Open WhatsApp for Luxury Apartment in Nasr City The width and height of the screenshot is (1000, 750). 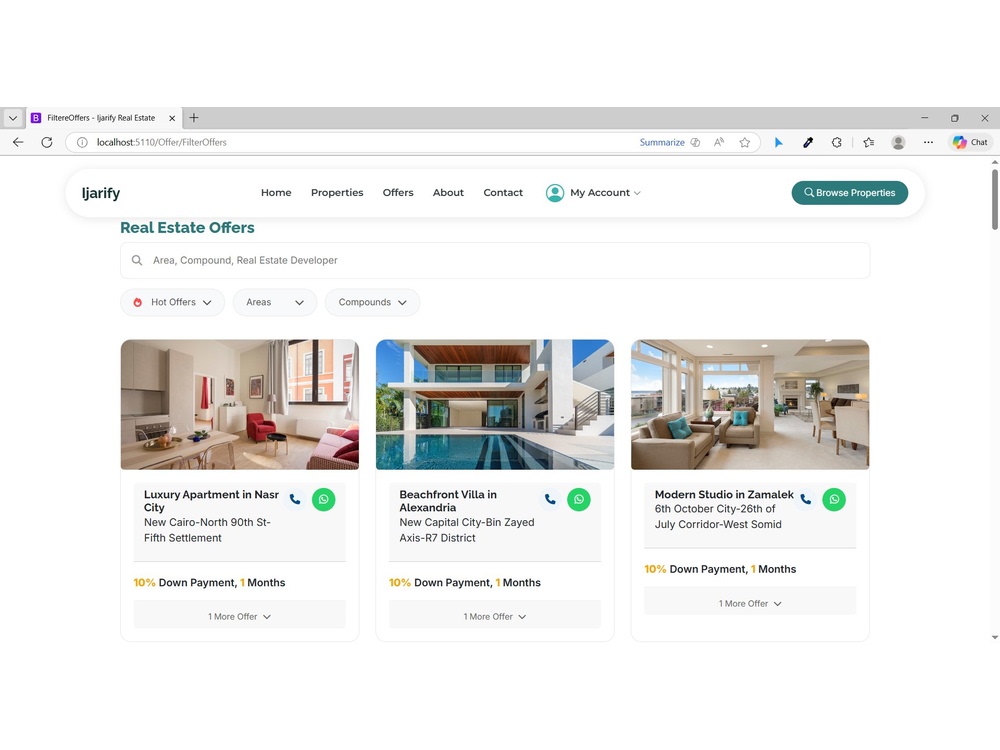[323, 499]
